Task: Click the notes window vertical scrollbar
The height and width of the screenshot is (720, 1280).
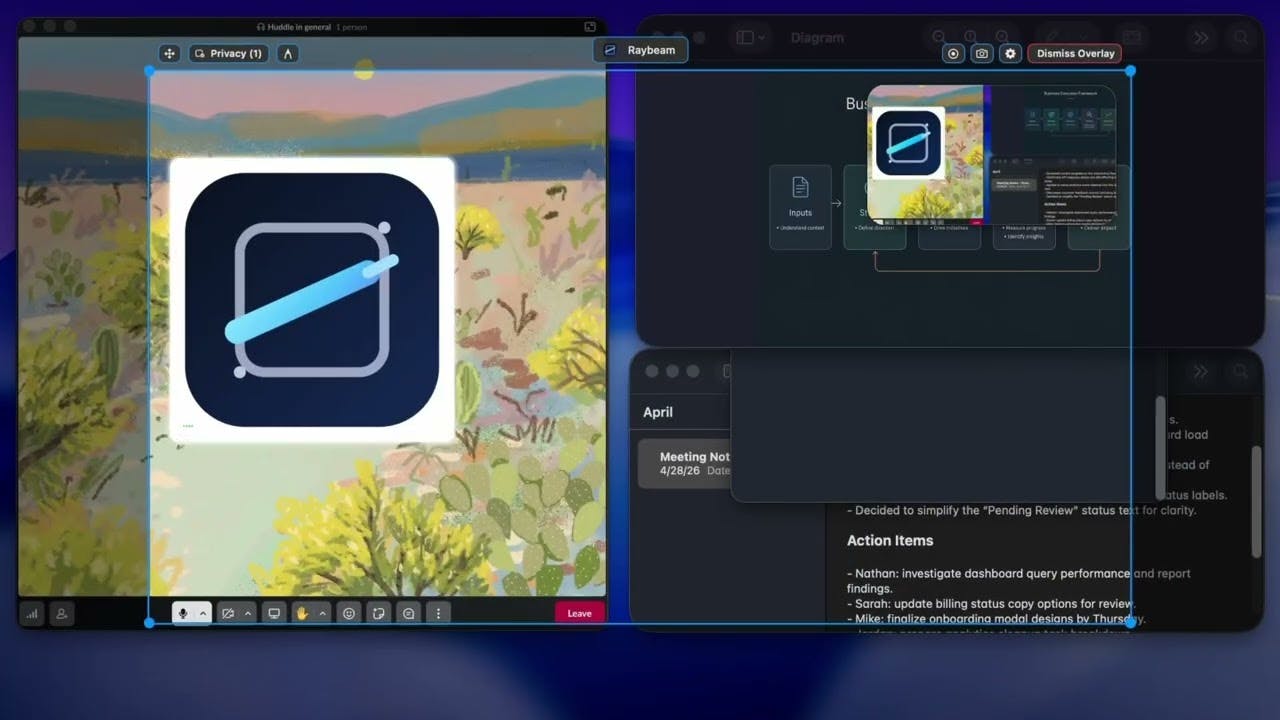Action: (x=1257, y=501)
